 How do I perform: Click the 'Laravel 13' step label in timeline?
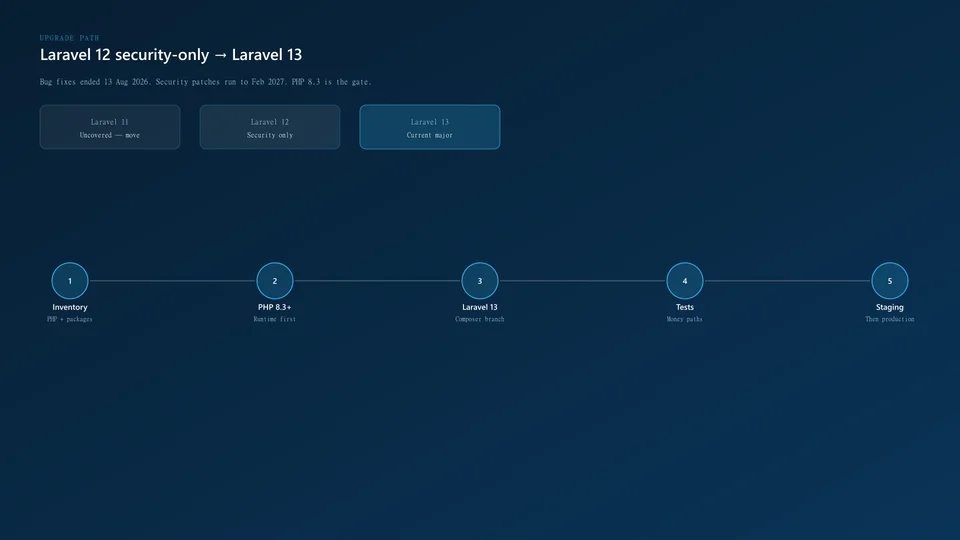point(480,307)
